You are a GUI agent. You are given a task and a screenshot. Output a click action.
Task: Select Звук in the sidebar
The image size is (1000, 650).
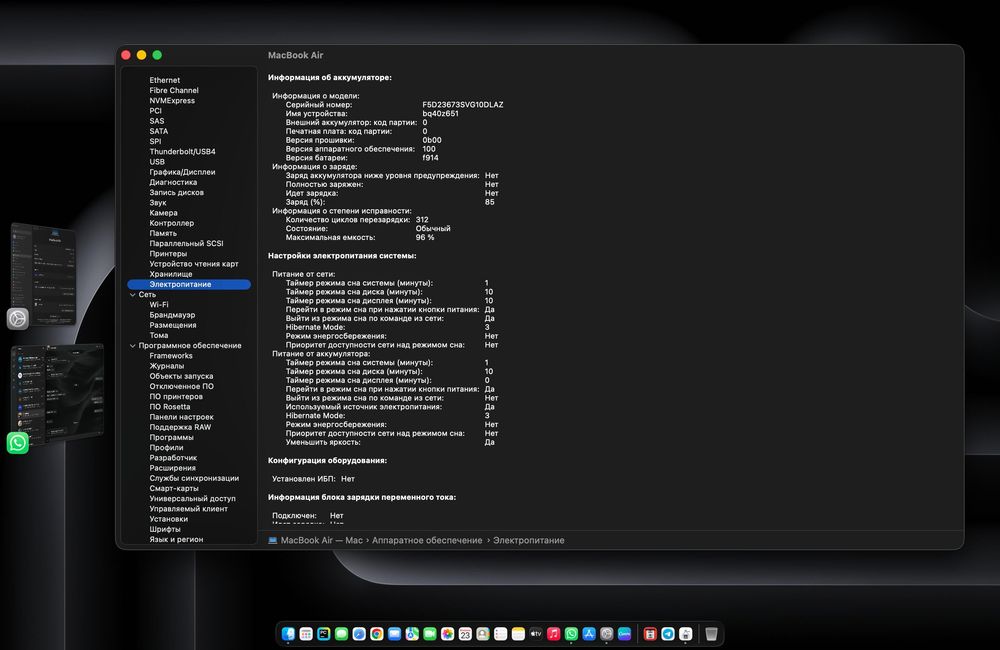158,203
